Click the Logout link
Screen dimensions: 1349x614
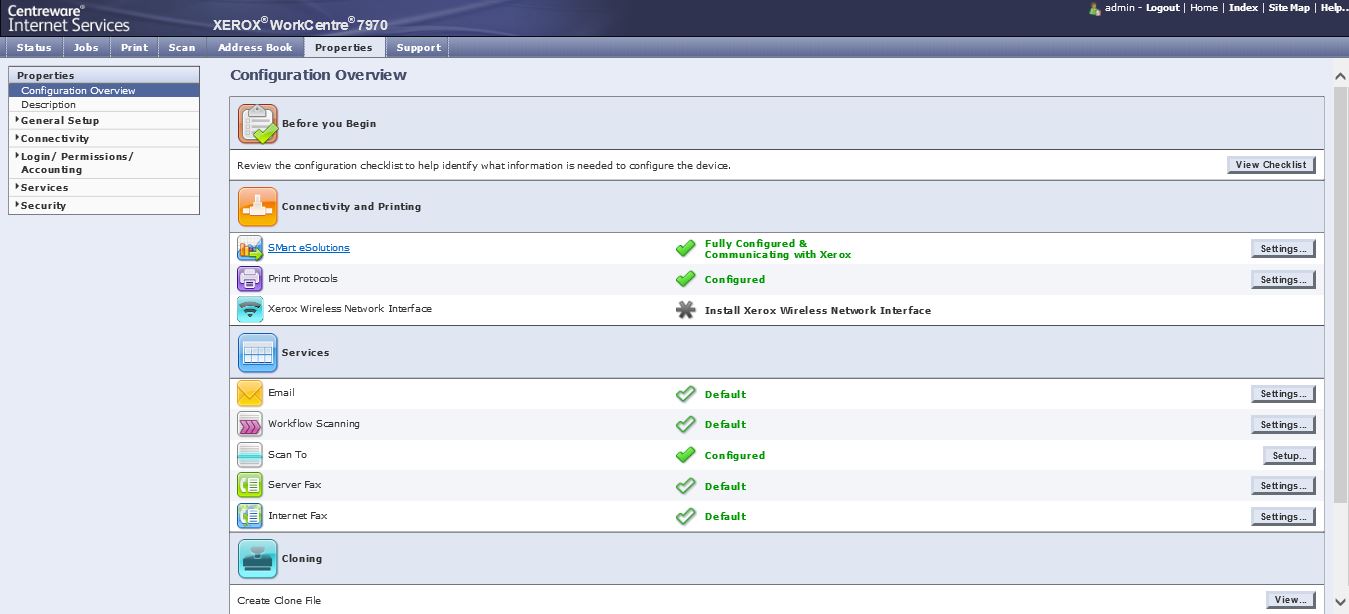1162,7
